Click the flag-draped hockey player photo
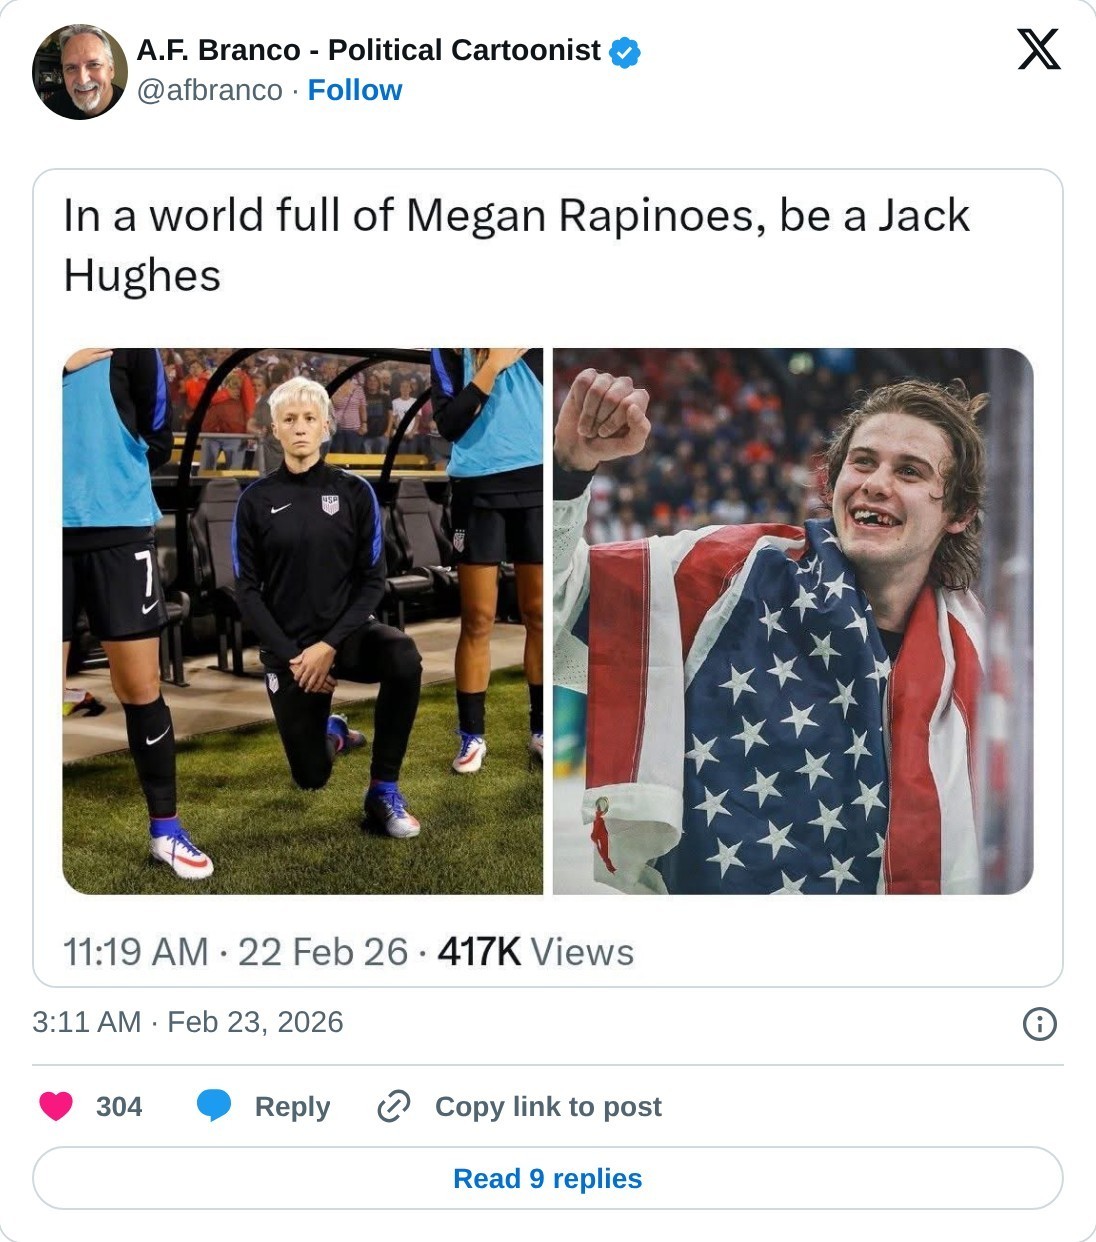This screenshot has height=1242, width=1096. 792,620
